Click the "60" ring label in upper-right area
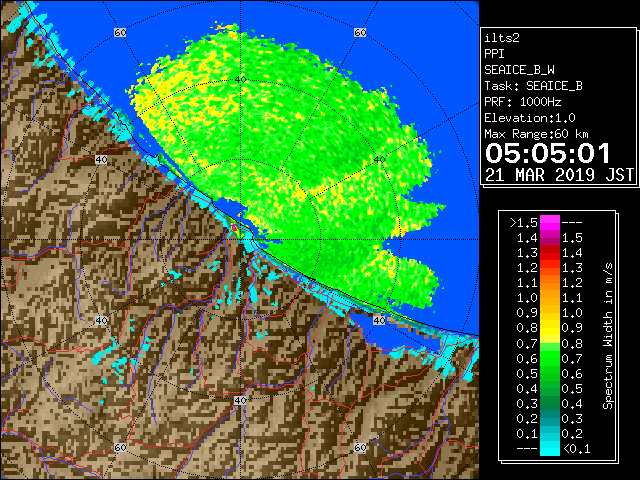Image resolution: width=640 pixels, height=480 pixels. coord(360,33)
